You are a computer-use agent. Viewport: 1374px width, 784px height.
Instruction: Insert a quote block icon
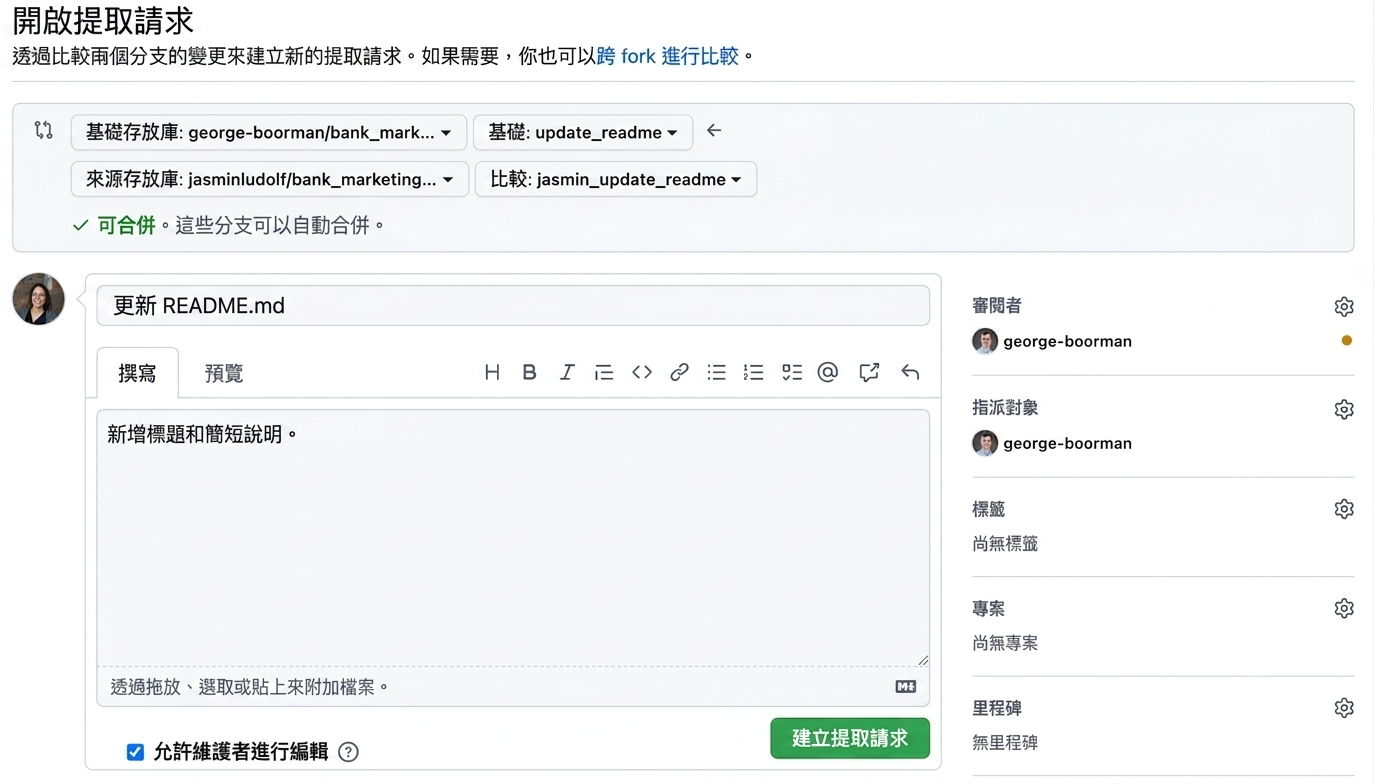point(604,372)
